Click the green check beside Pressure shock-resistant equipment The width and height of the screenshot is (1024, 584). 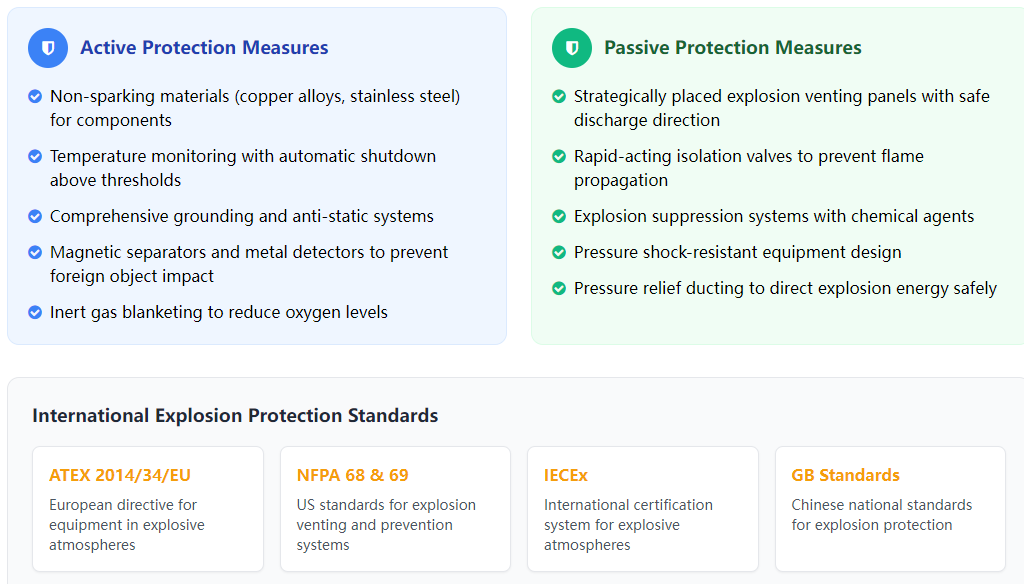(559, 252)
